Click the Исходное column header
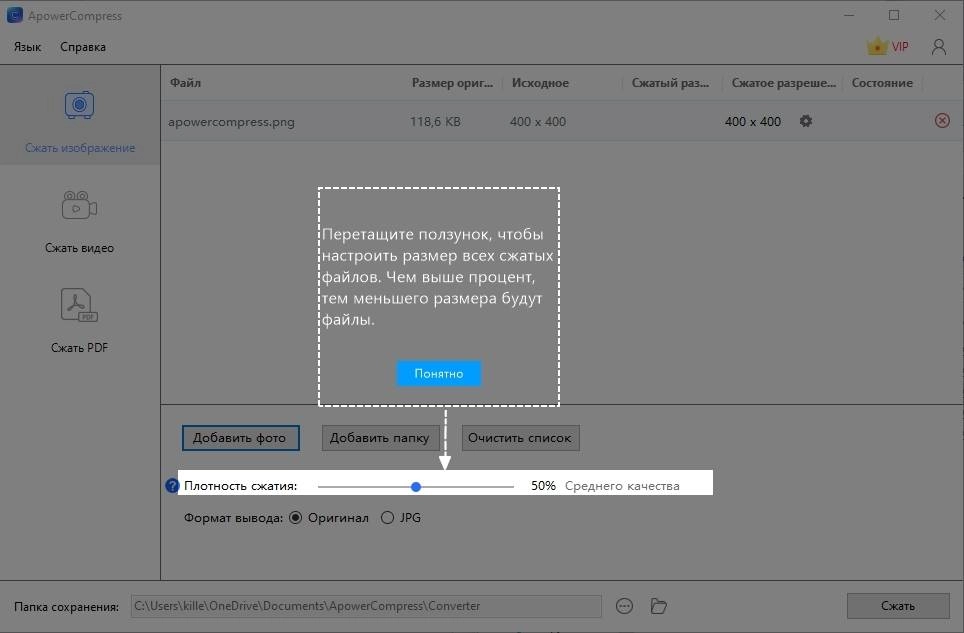The height and width of the screenshot is (633, 964). click(x=540, y=83)
